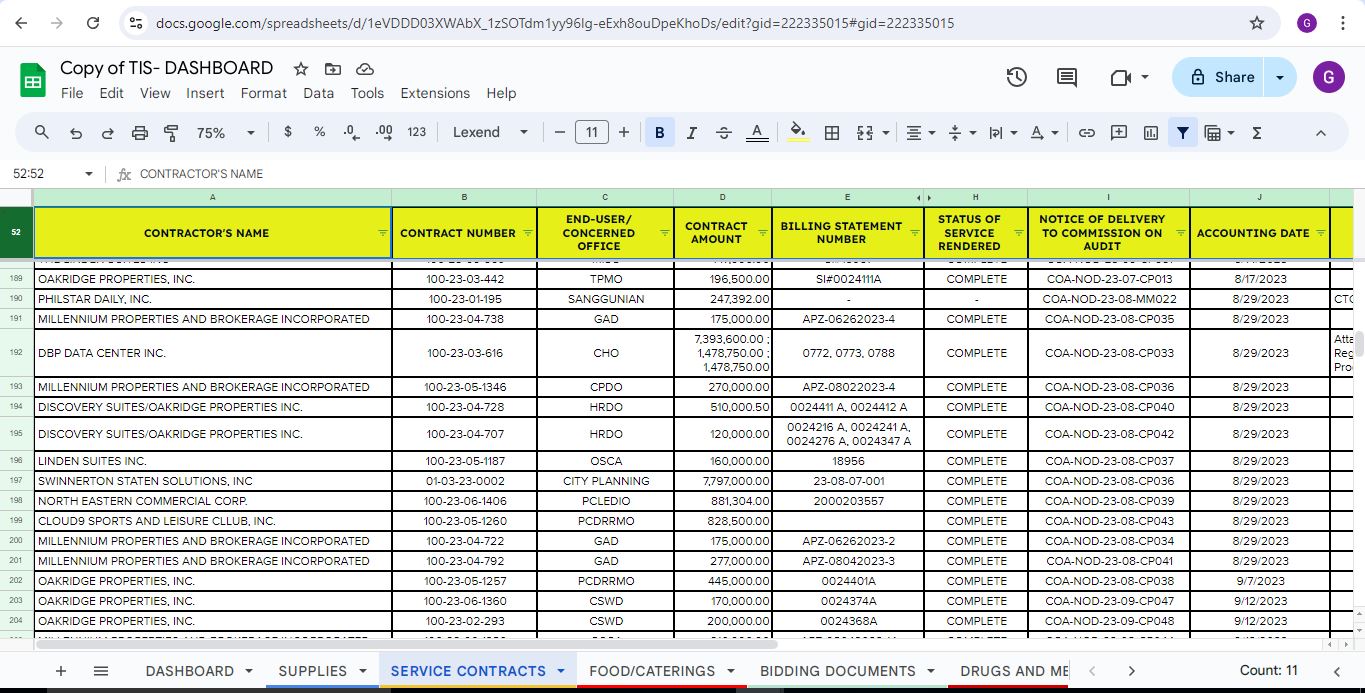Viewport: 1365px width, 693px height.
Task: Click the print icon in toolbar
Action: [x=140, y=133]
